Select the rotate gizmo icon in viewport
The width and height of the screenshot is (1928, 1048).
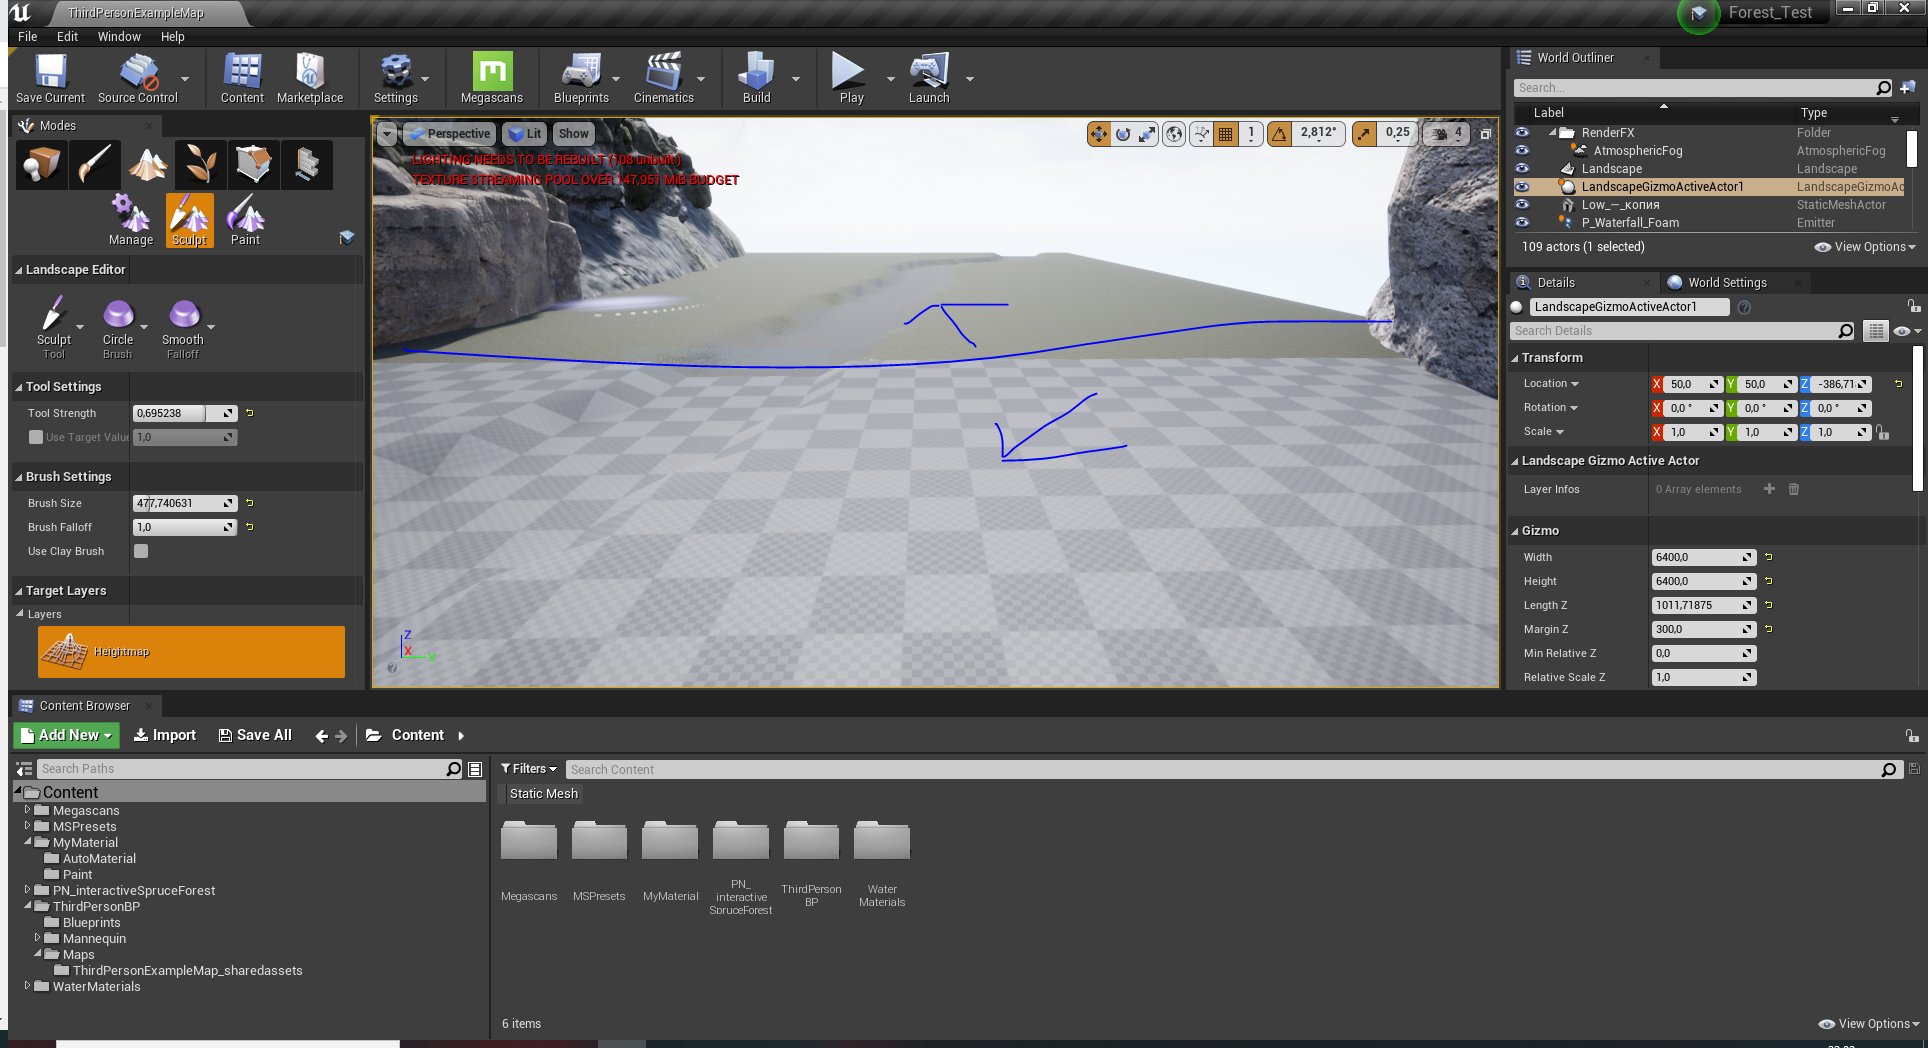click(x=1123, y=133)
